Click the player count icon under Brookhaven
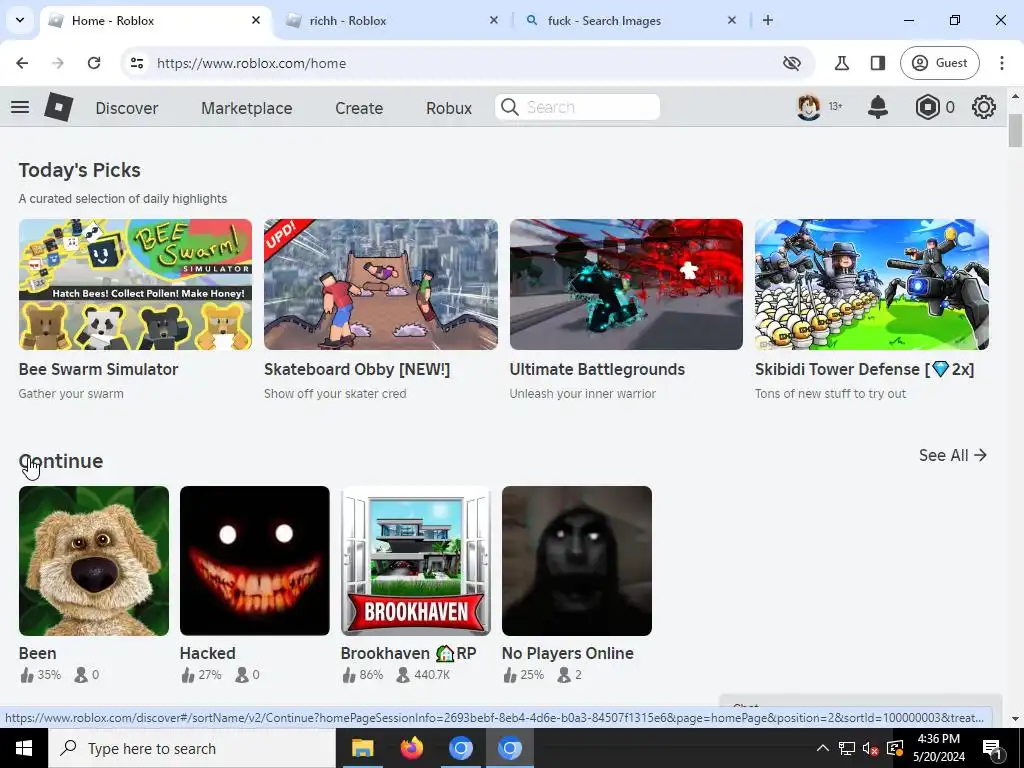The height and width of the screenshot is (768, 1024). 403,675
